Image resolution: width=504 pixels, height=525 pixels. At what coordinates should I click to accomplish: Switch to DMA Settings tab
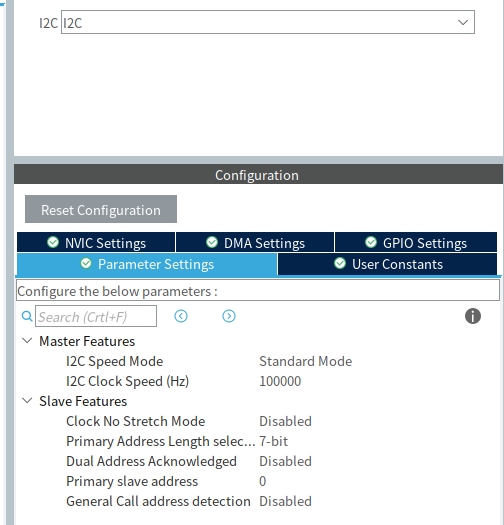click(255, 242)
